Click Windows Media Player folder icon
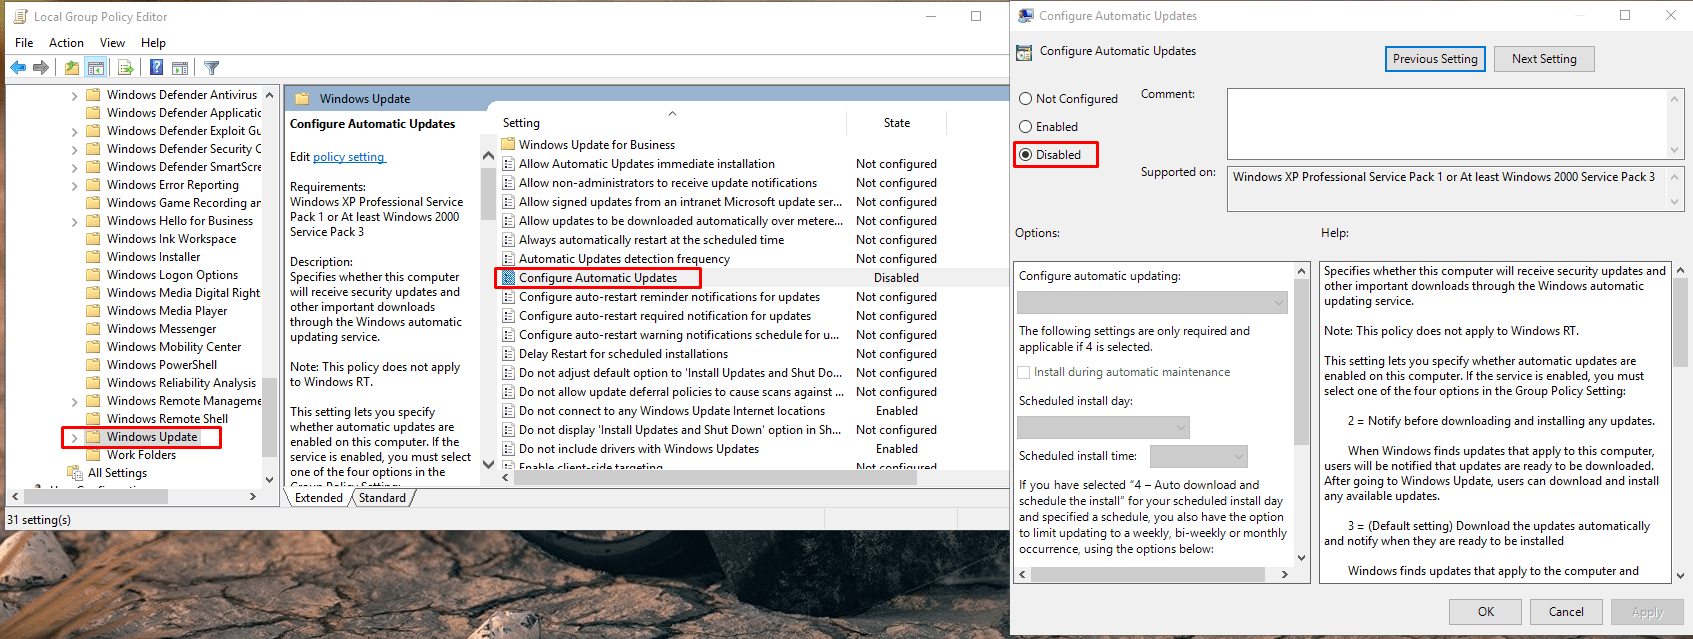 pyautogui.click(x=93, y=311)
